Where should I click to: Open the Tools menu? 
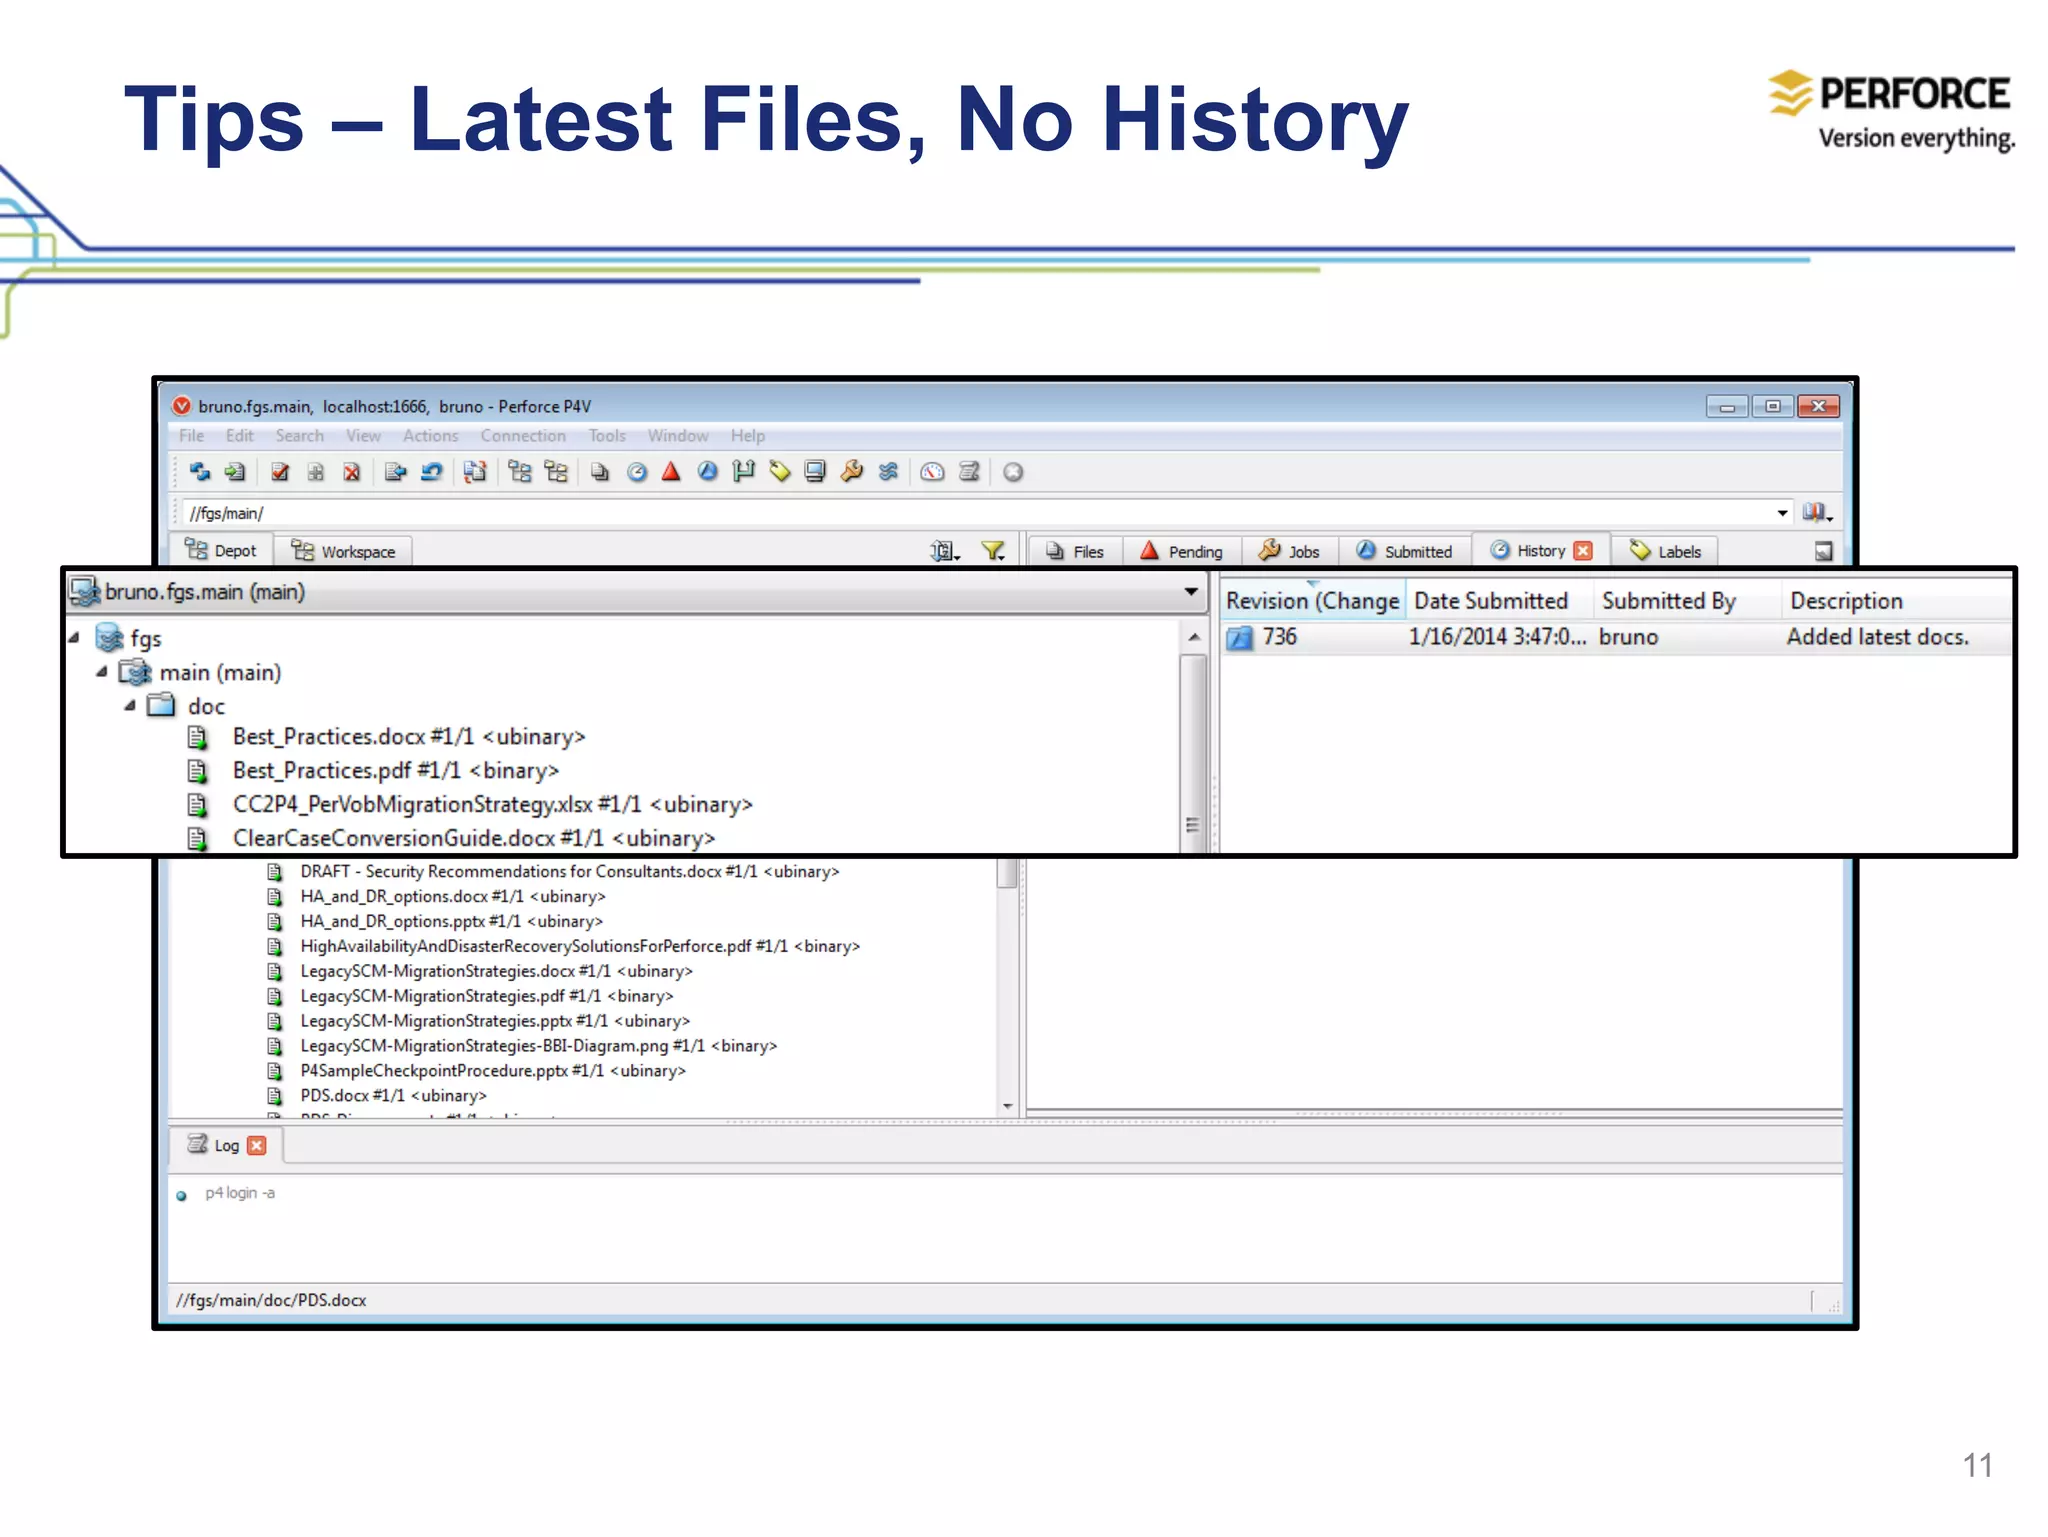point(607,436)
